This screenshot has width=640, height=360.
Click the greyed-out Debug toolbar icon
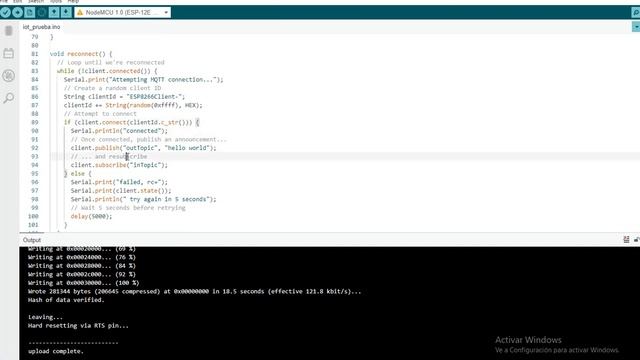coord(42,12)
